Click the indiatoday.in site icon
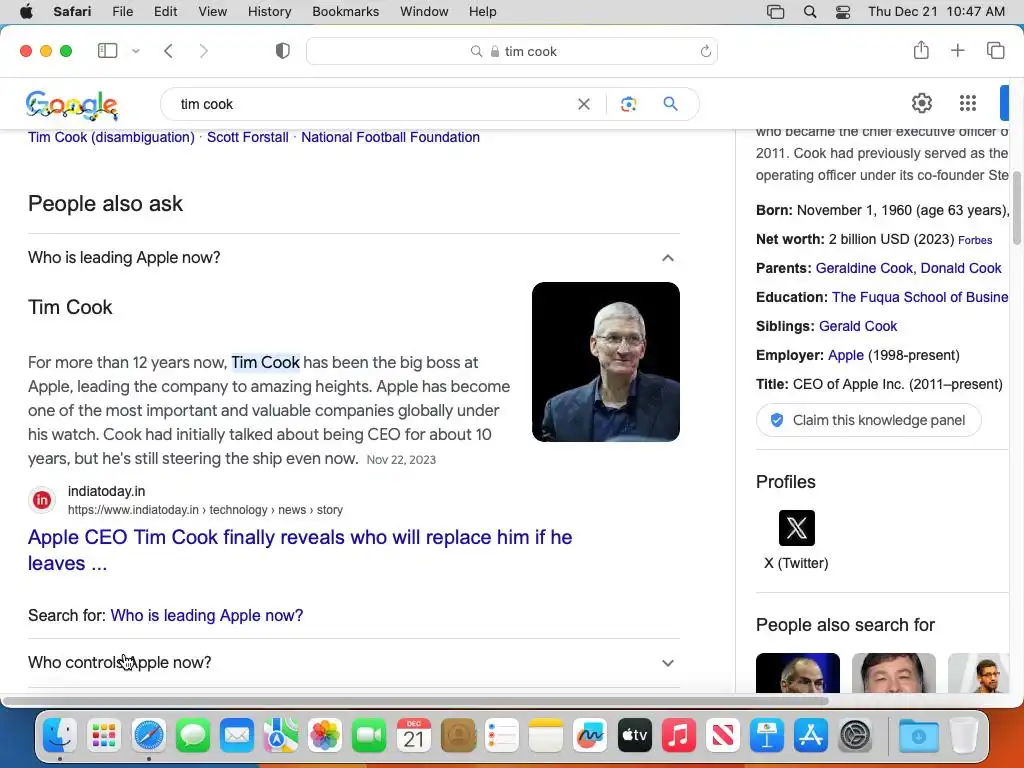 (42, 500)
